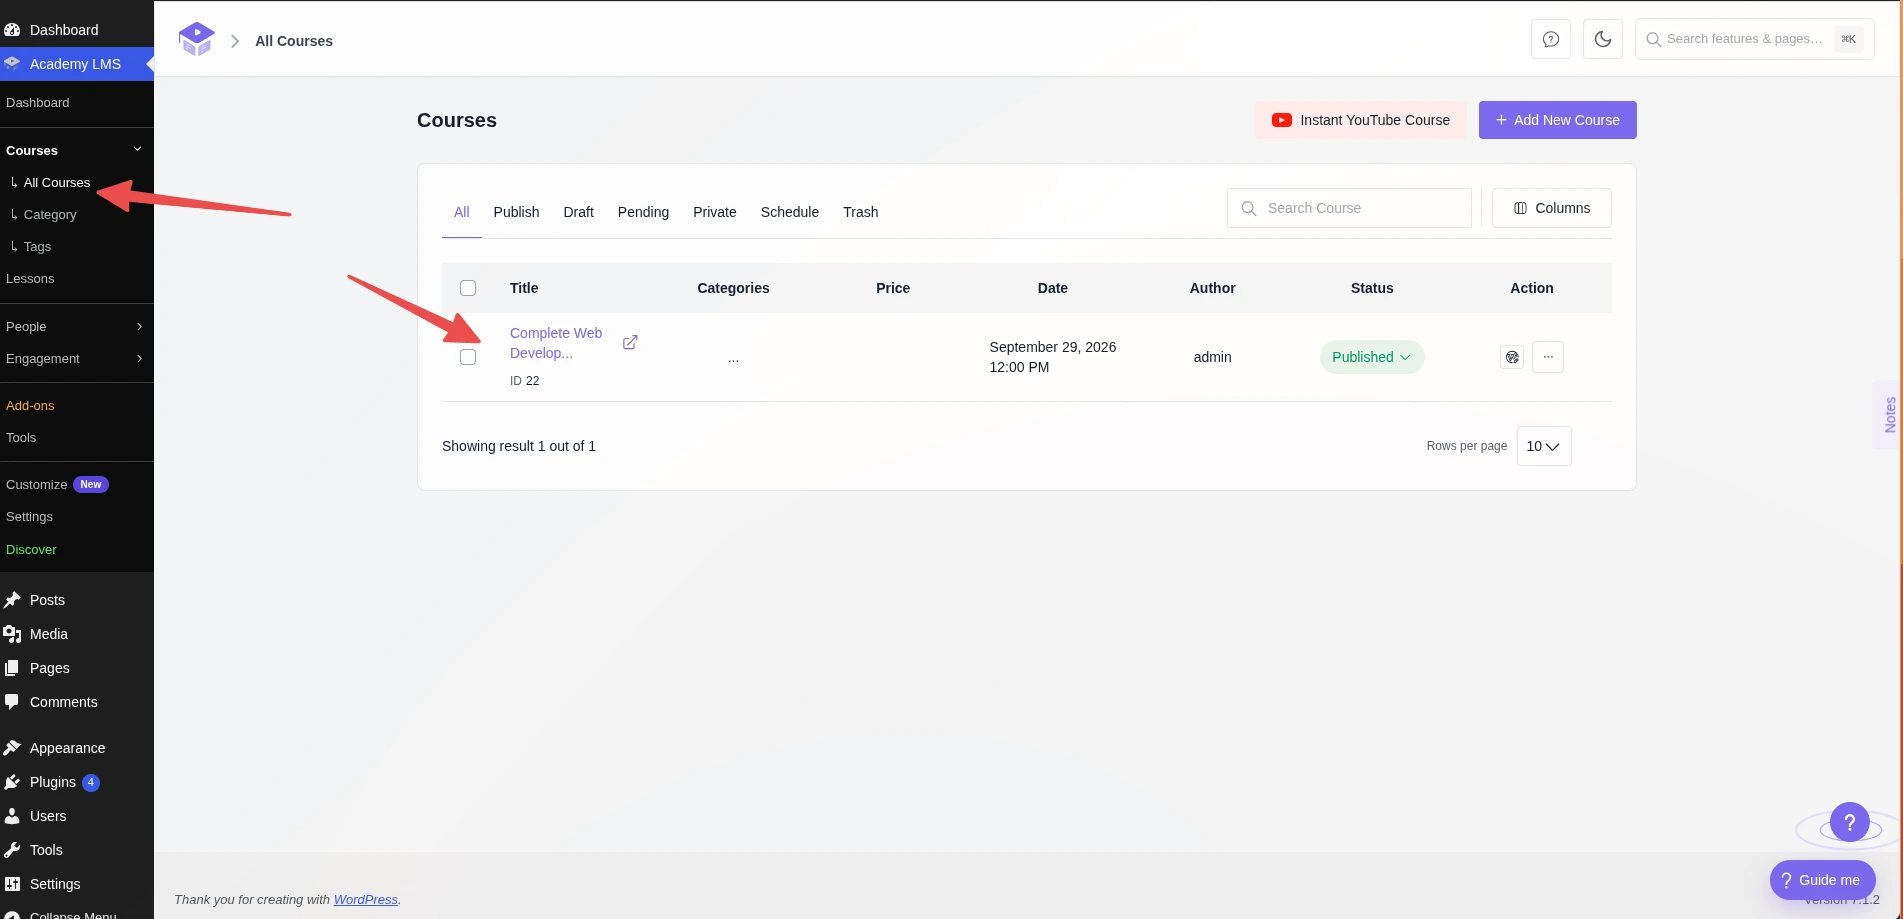Open the help circle icon in header
1903x919 pixels.
tap(1551, 39)
